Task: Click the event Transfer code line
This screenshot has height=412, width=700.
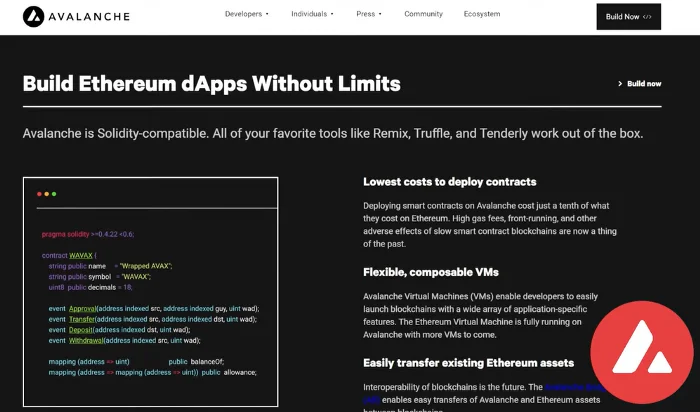Action: pos(153,319)
